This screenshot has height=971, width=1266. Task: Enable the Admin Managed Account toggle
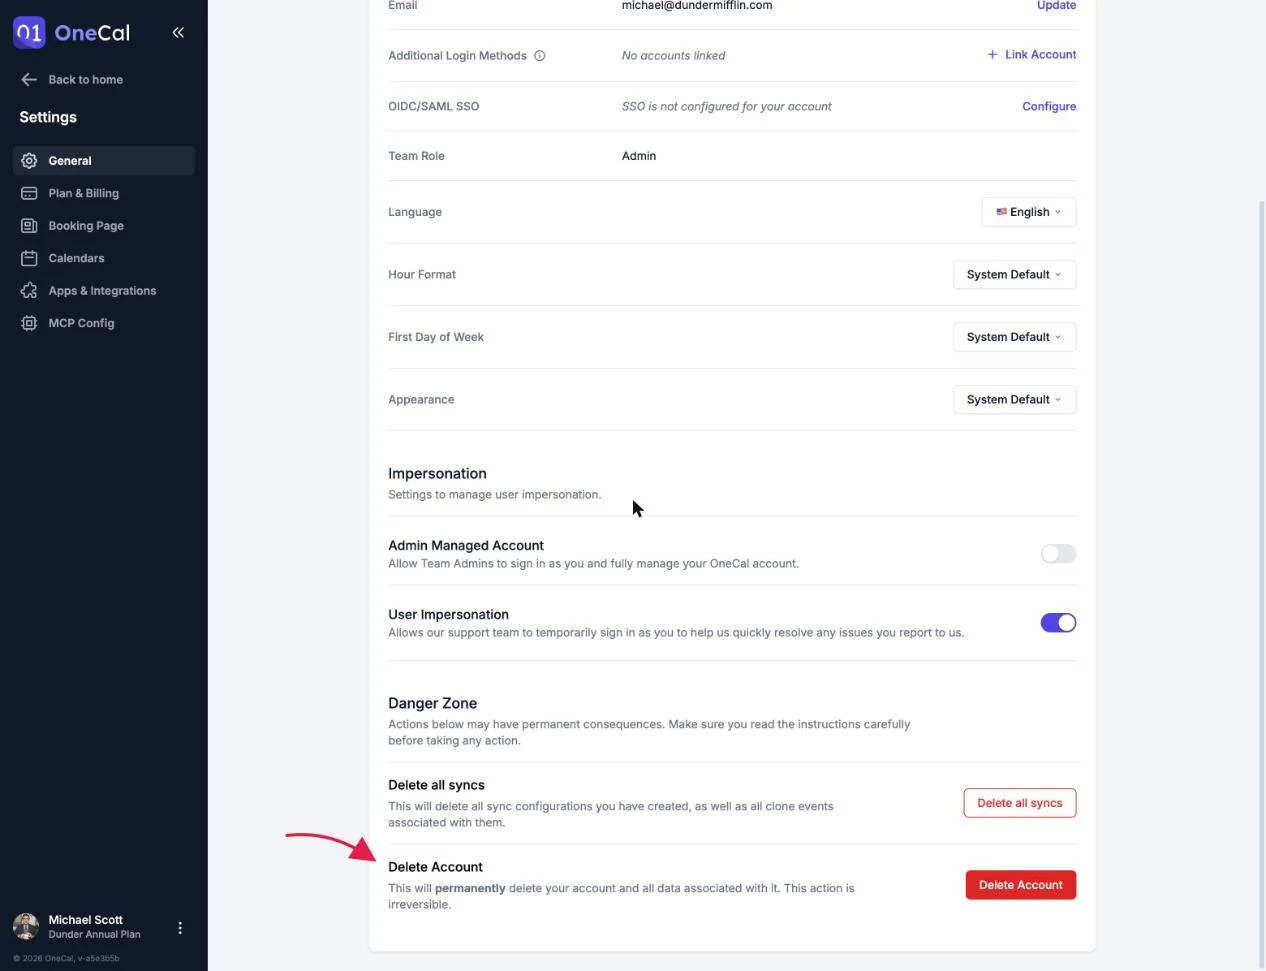click(1058, 554)
